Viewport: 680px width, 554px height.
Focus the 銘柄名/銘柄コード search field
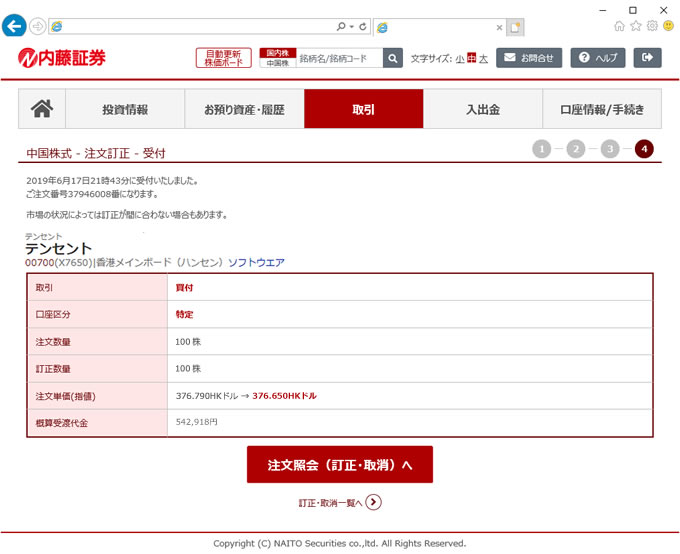click(340, 58)
